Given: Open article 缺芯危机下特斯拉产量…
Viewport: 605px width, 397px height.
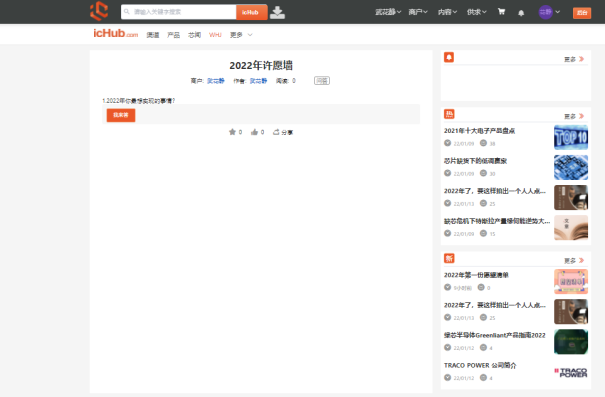Looking at the screenshot, I should click(x=497, y=221).
